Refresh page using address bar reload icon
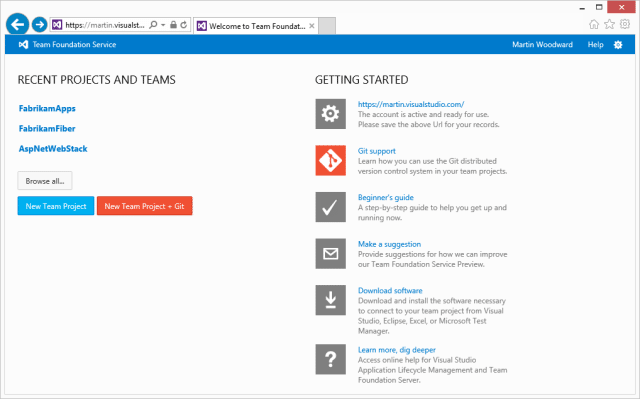 pos(184,25)
